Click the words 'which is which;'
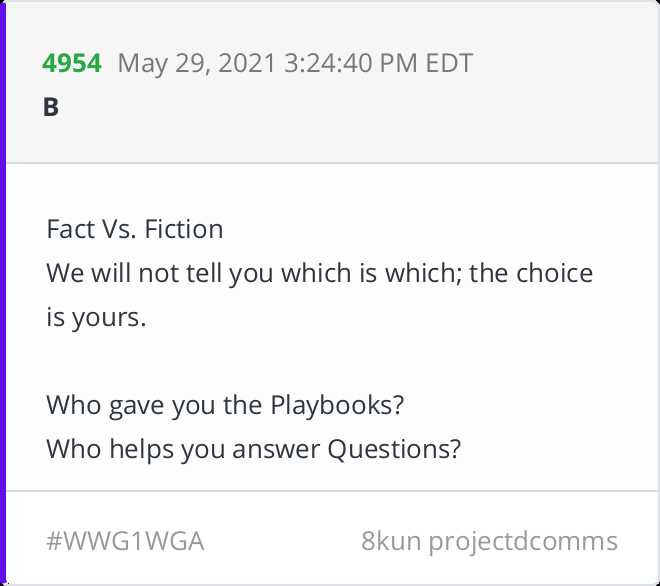Image resolution: width=660 pixels, height=586 pixels. (x=373, y=273)
